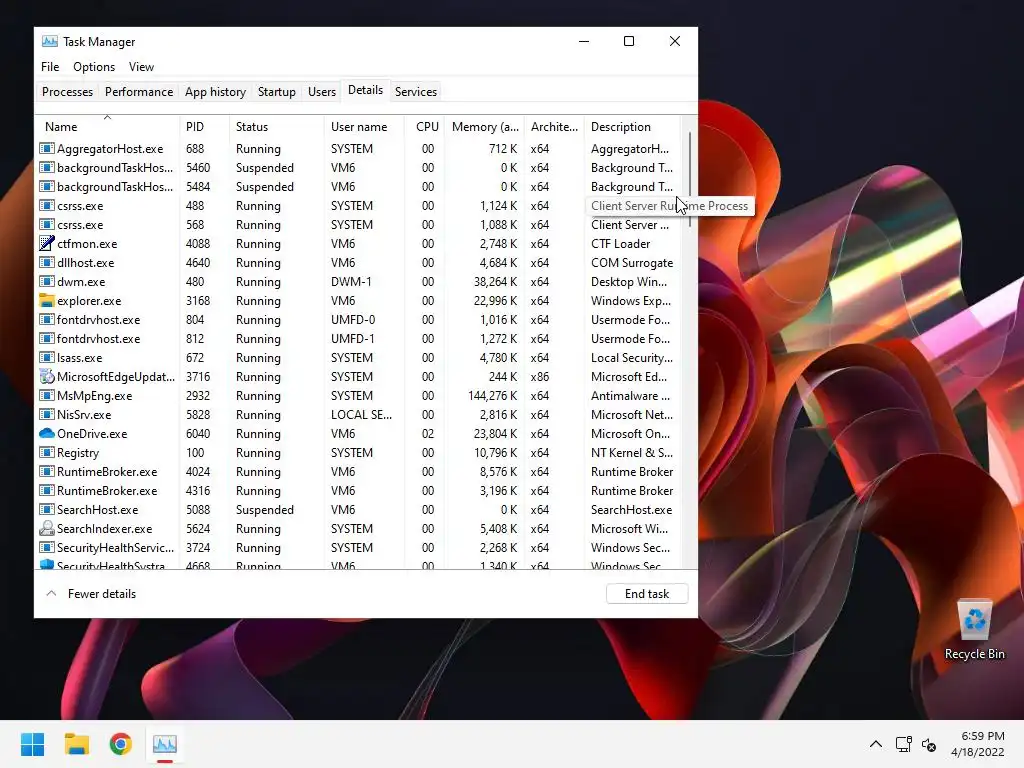Click the NT Kernel & S... description

[x=632, y=453]
